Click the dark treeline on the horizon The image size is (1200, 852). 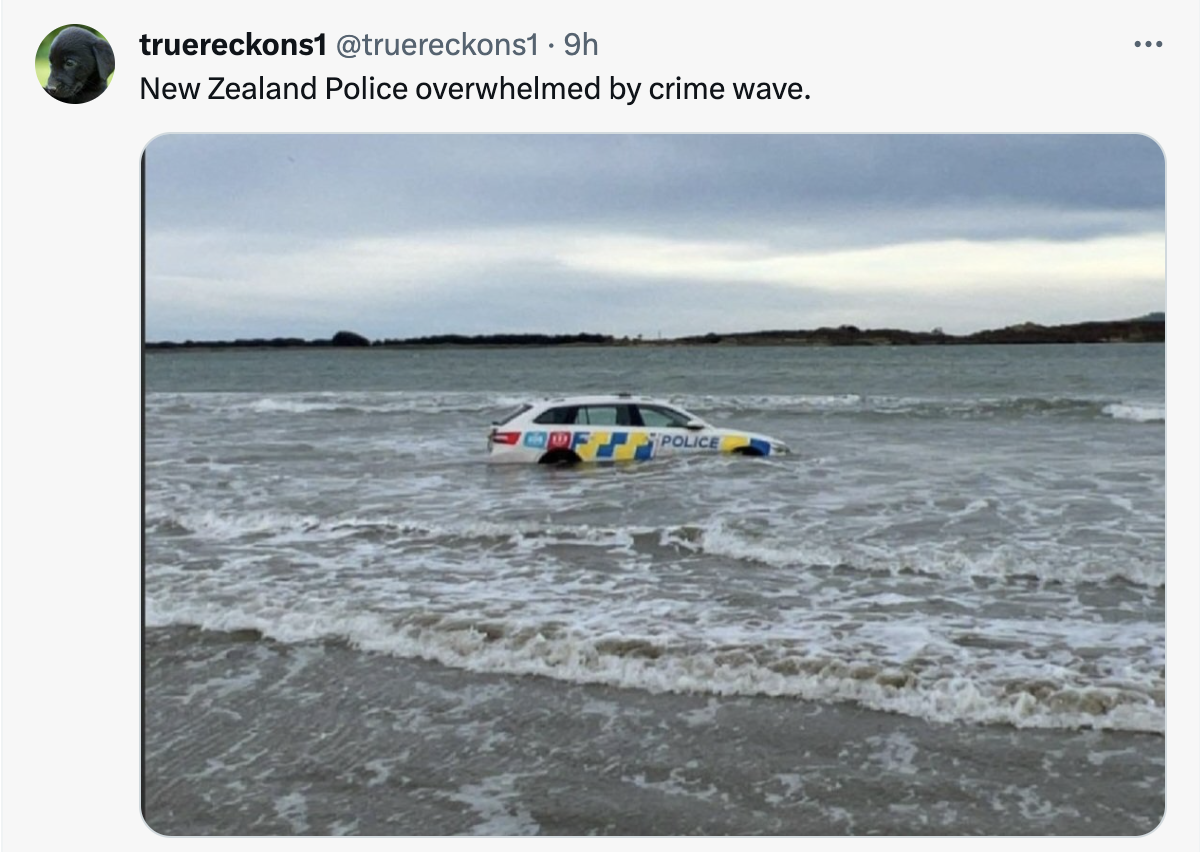[x=655, y=335]
